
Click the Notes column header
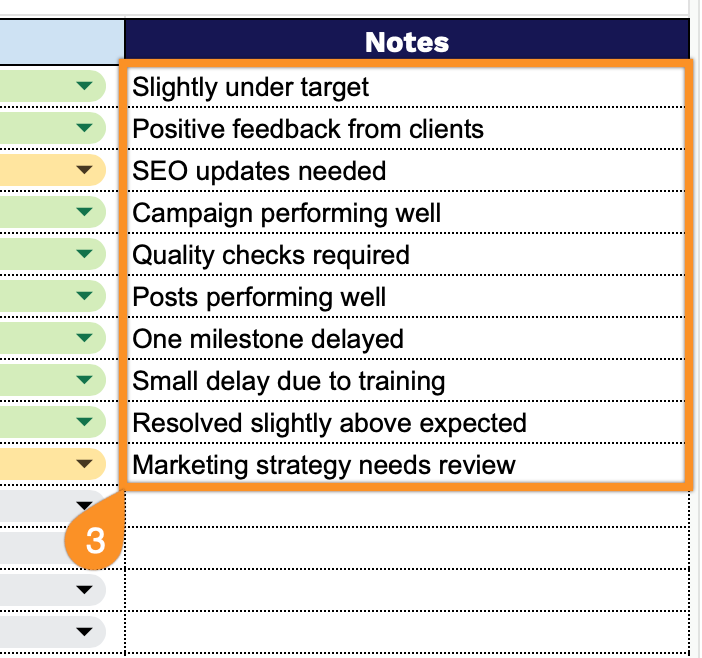406,42
